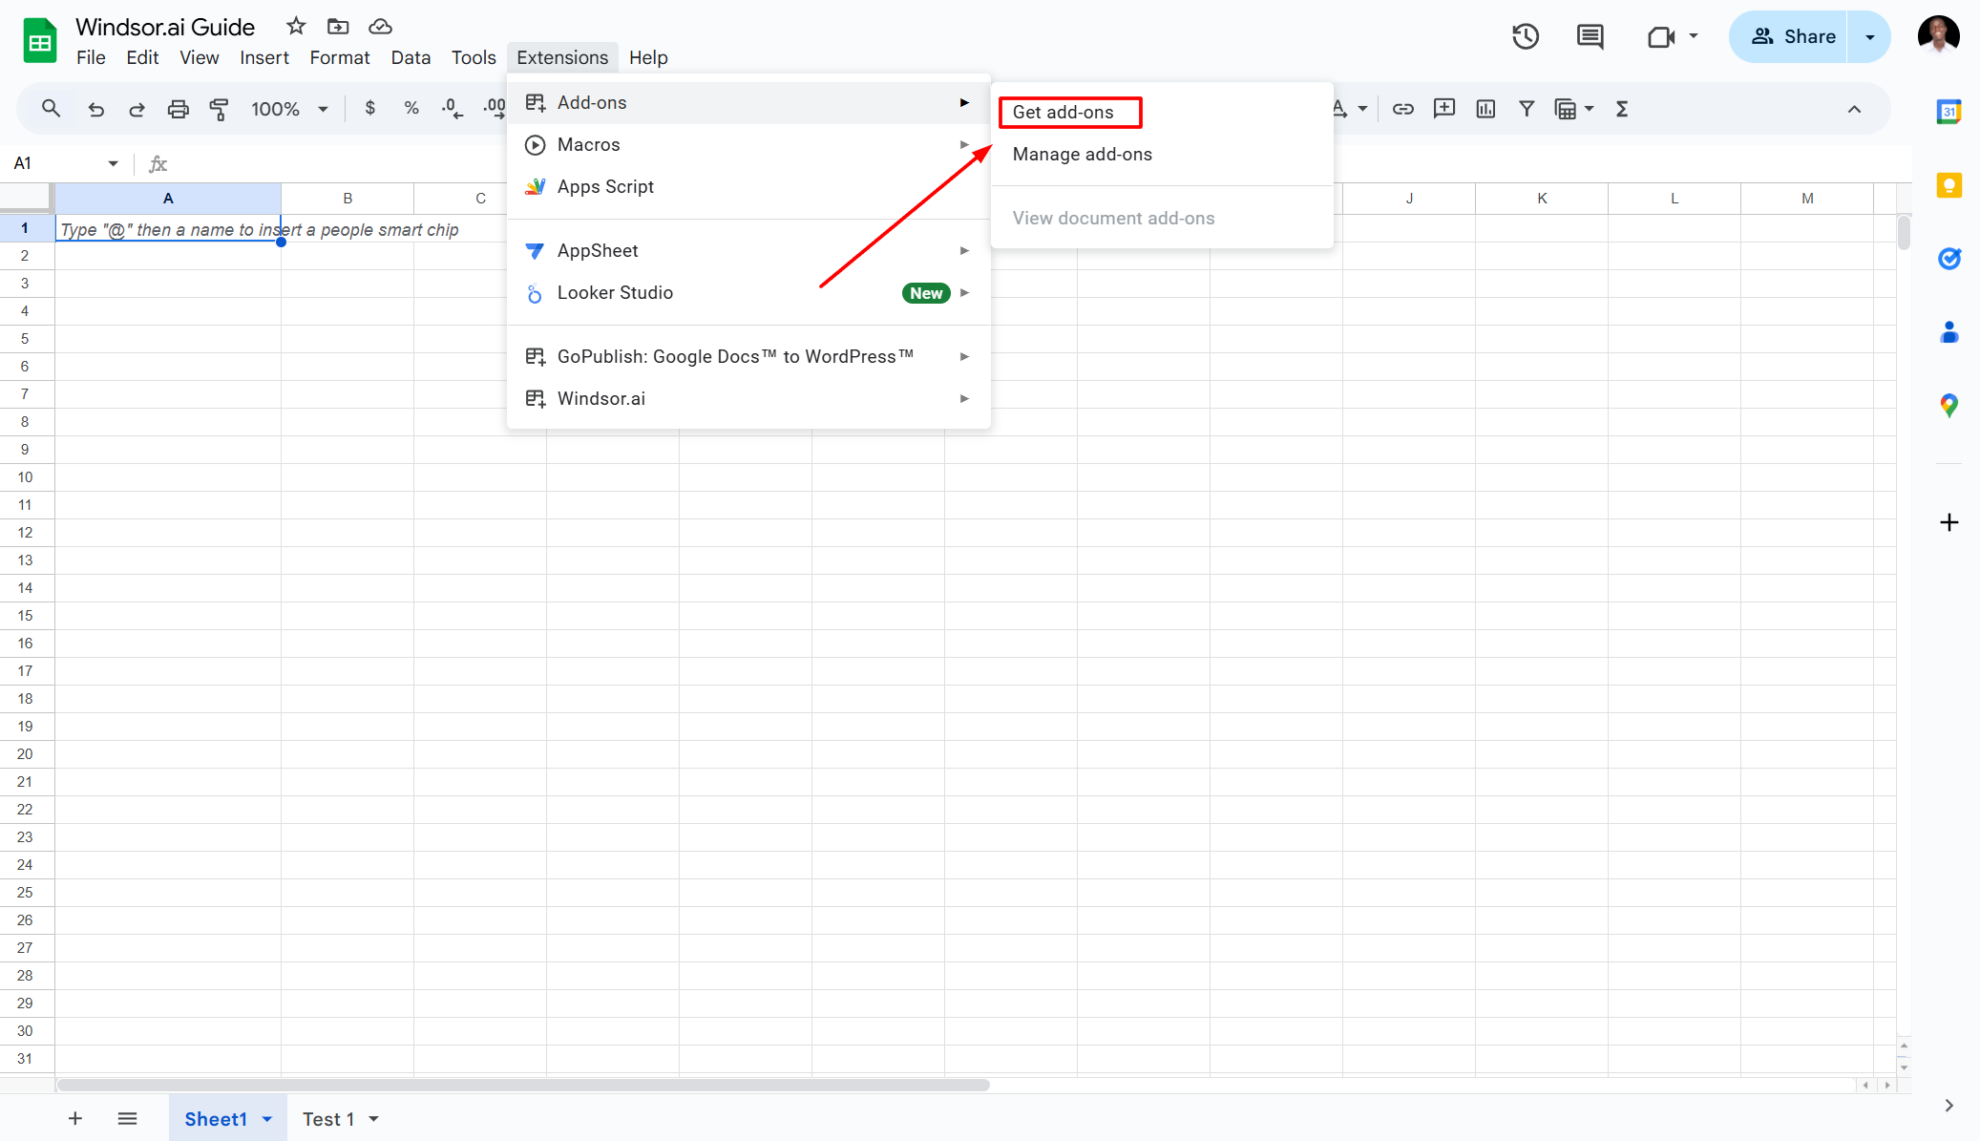Click the insert link icon
1980x1141 pixels.
click(x=1403, y=109)
